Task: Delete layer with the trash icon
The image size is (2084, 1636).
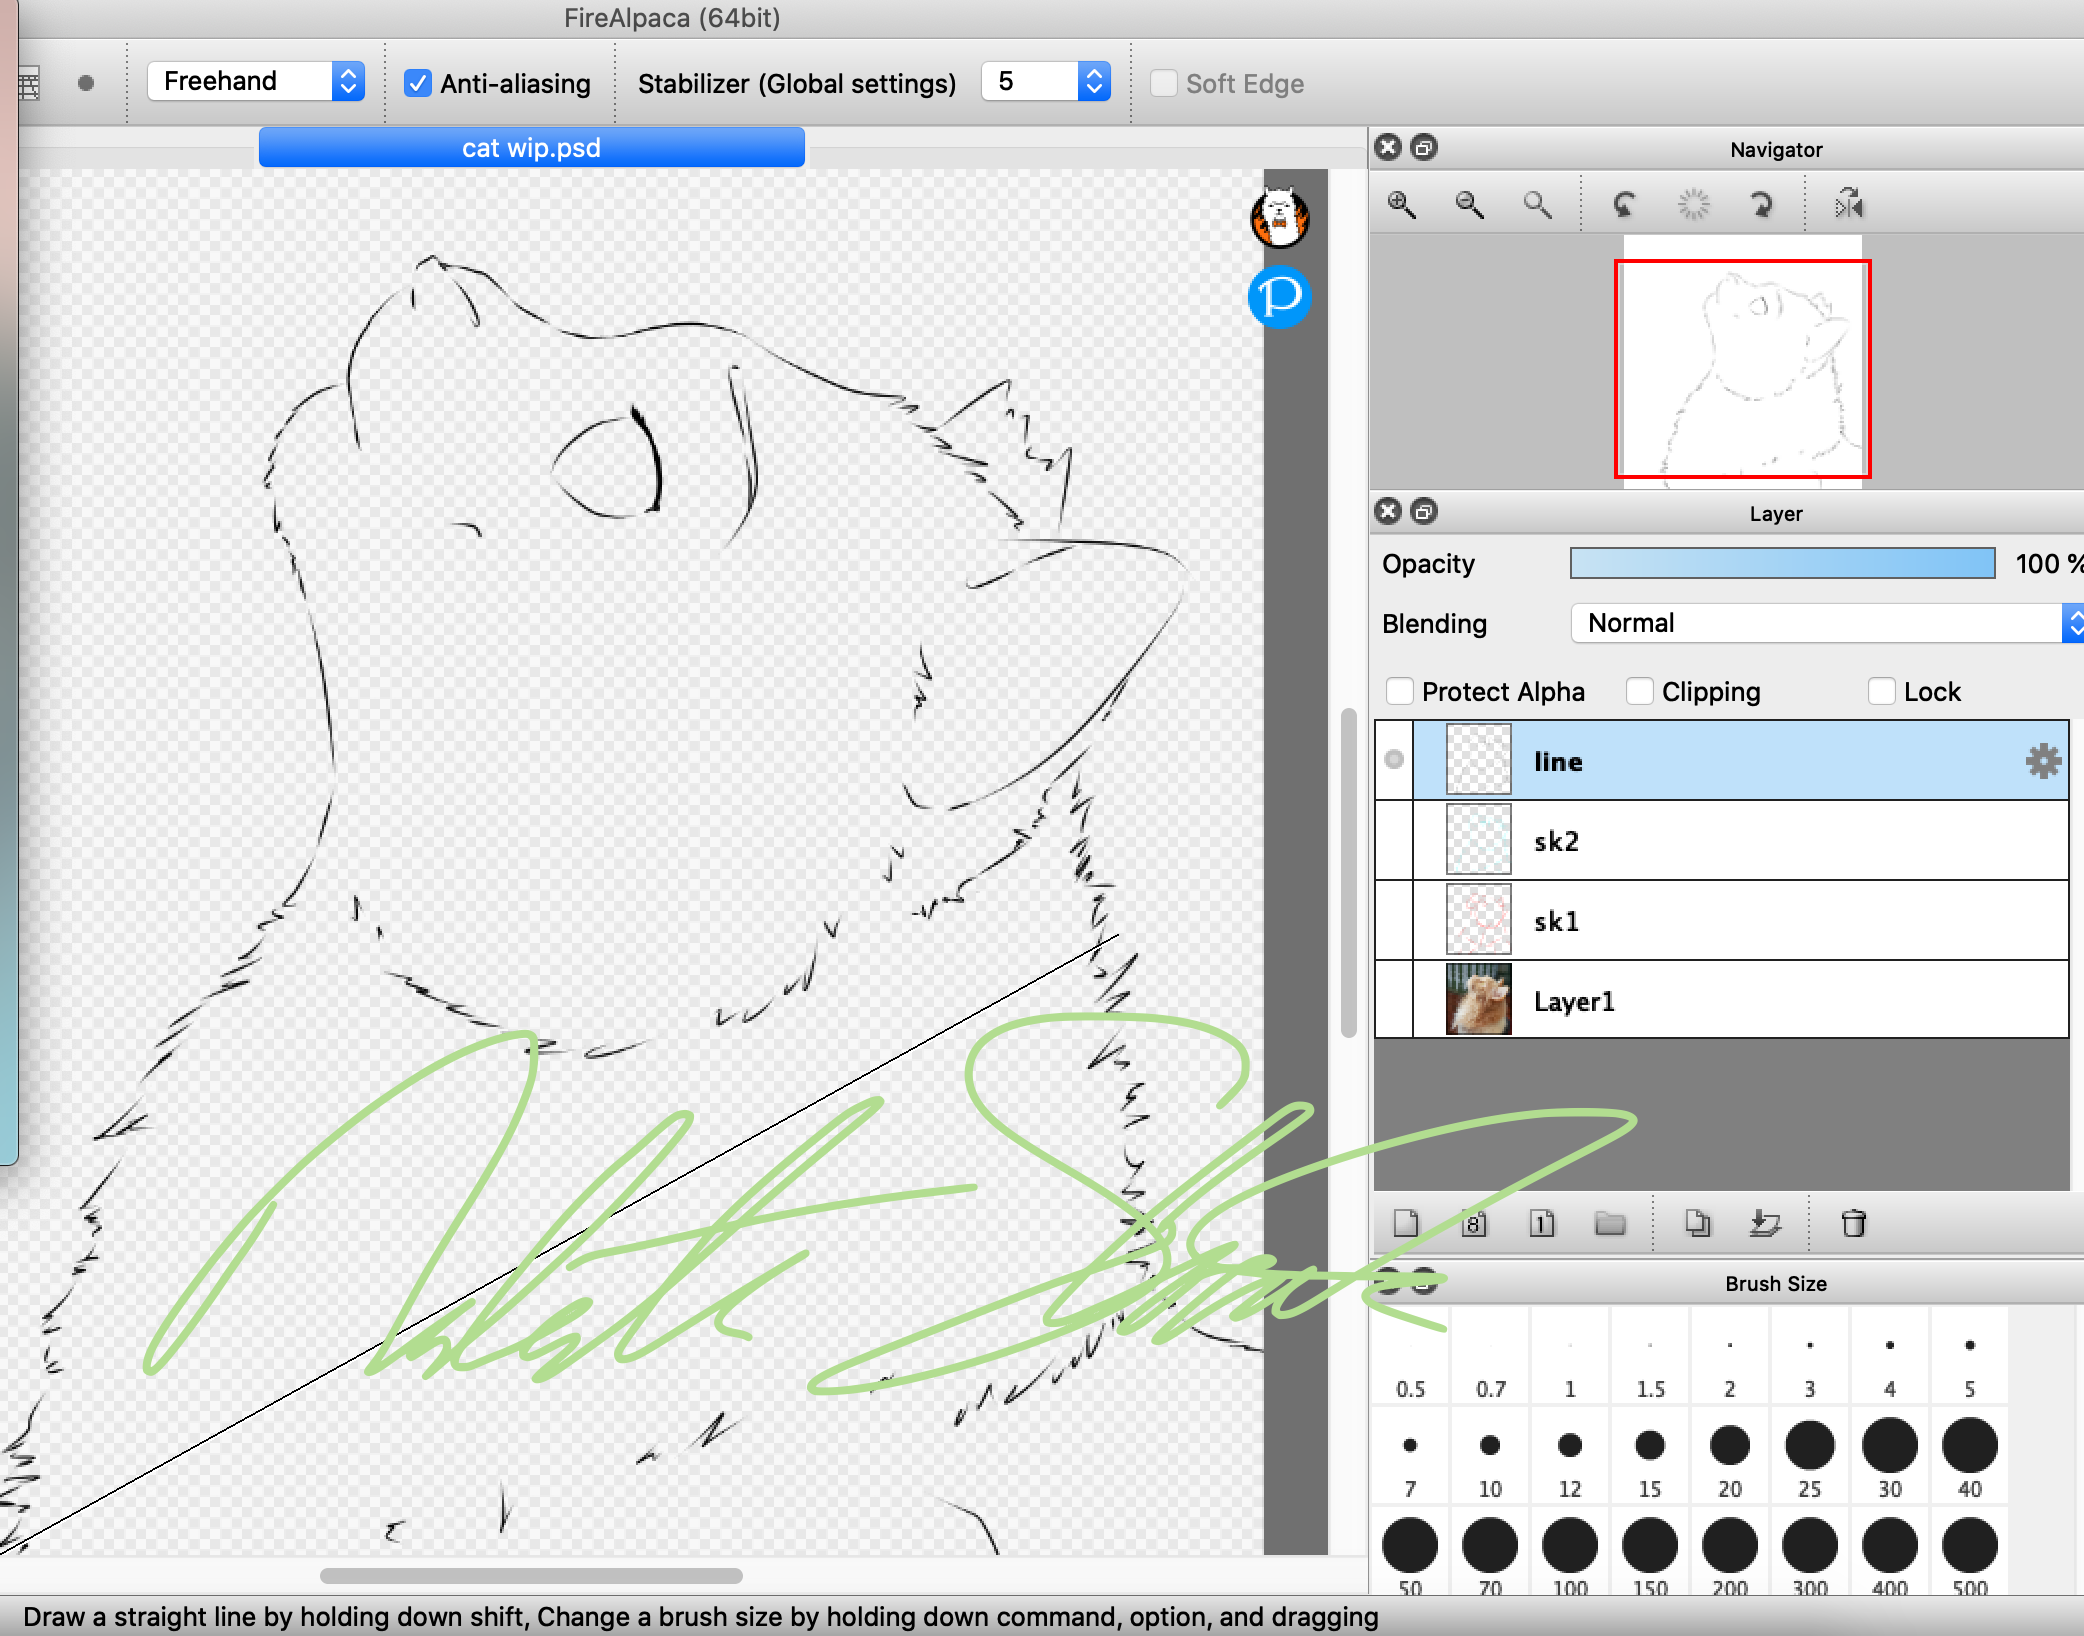Action: pyautogui.click(x=1853, y=1223)
